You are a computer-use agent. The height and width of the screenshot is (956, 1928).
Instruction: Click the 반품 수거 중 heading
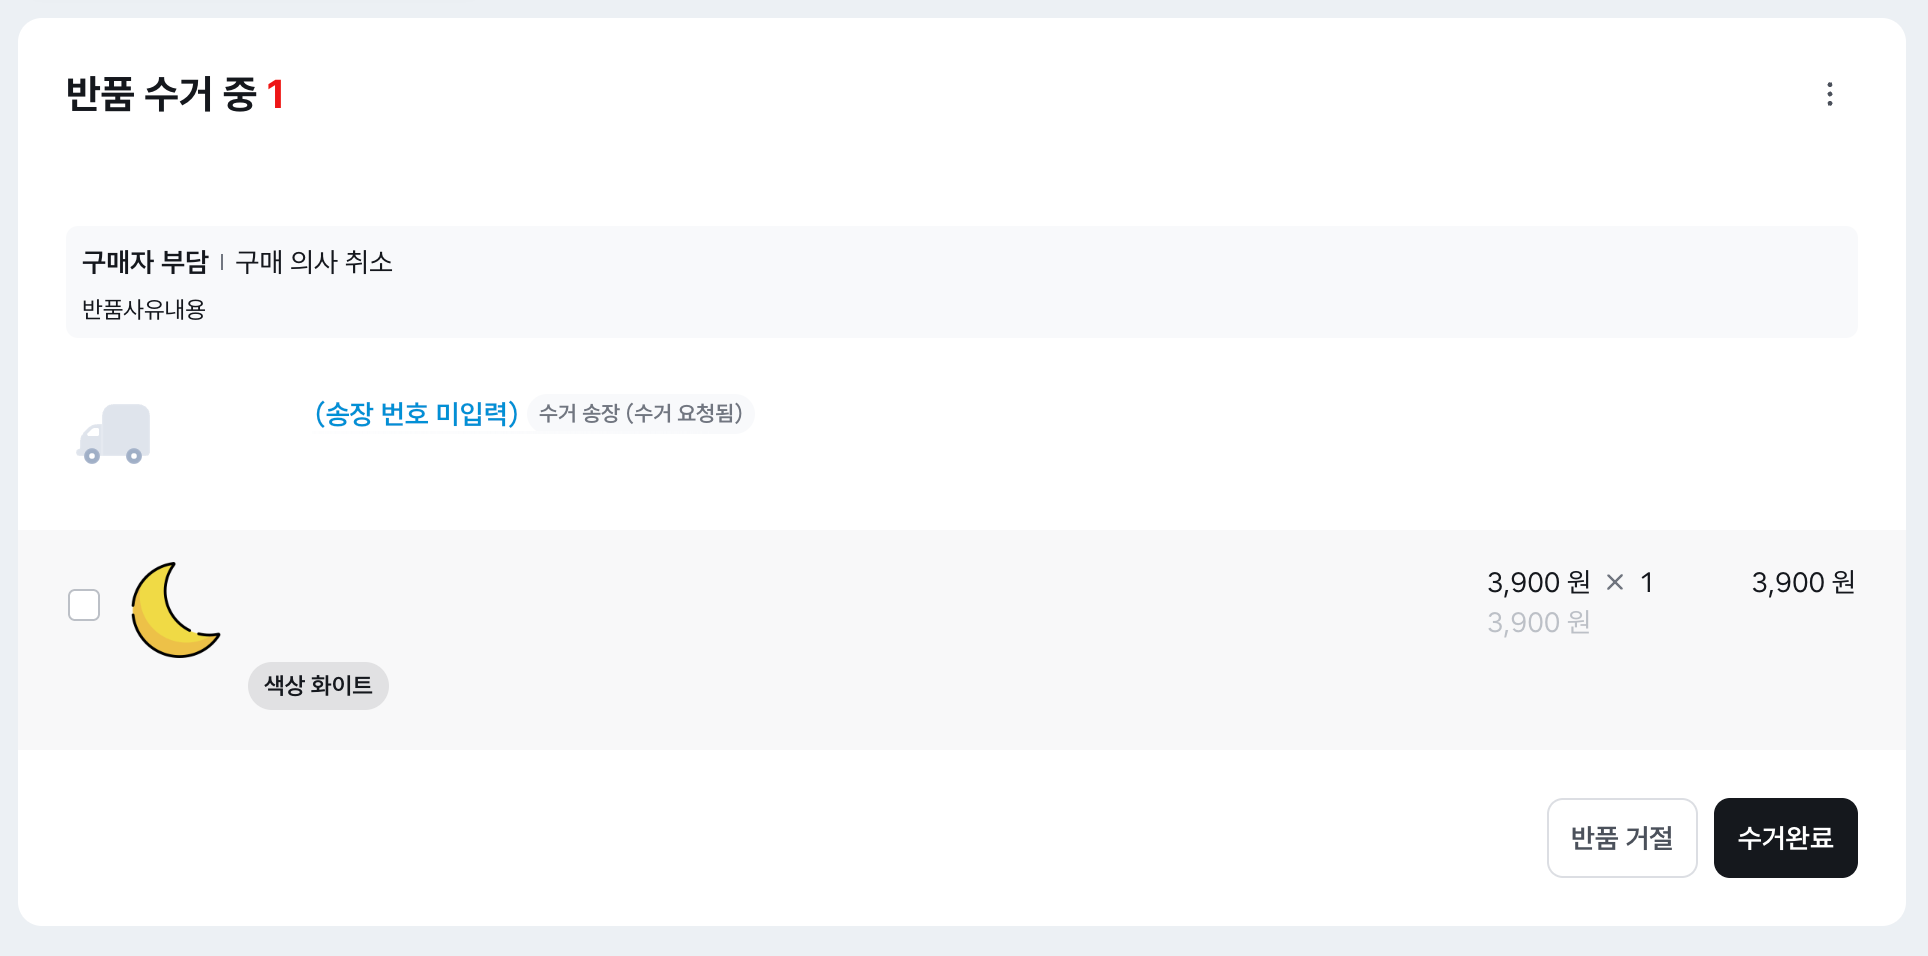pyautogui.click(x=160, y=95)
